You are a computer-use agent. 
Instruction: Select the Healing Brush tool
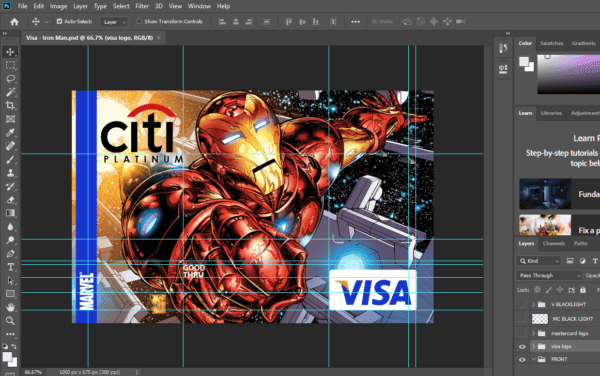10,146
